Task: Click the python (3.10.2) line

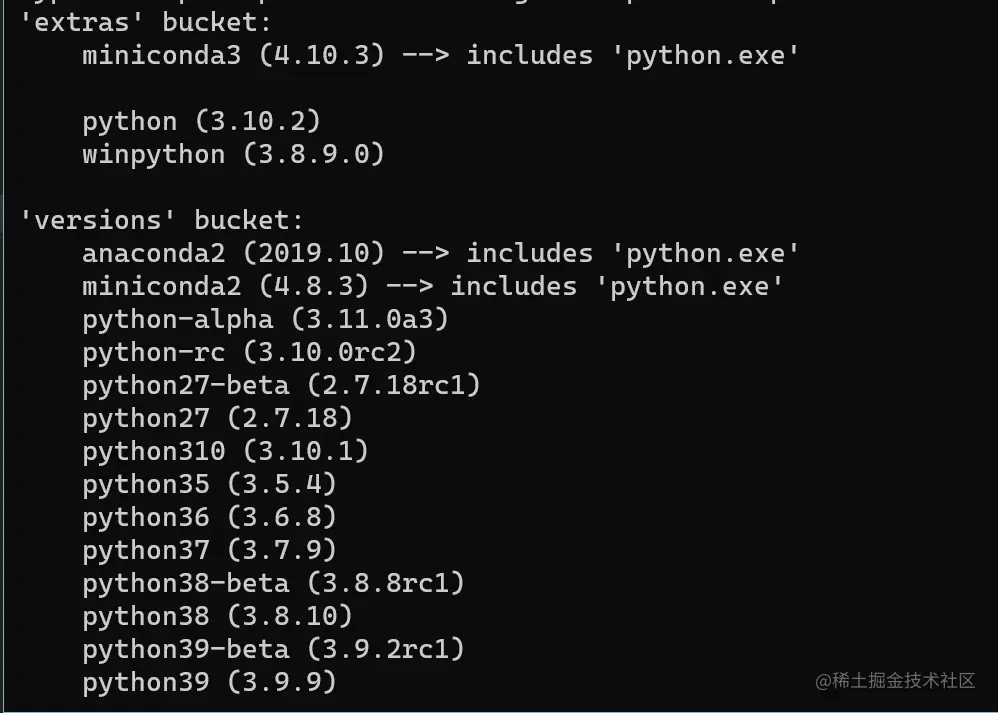Action: (201, 121)
